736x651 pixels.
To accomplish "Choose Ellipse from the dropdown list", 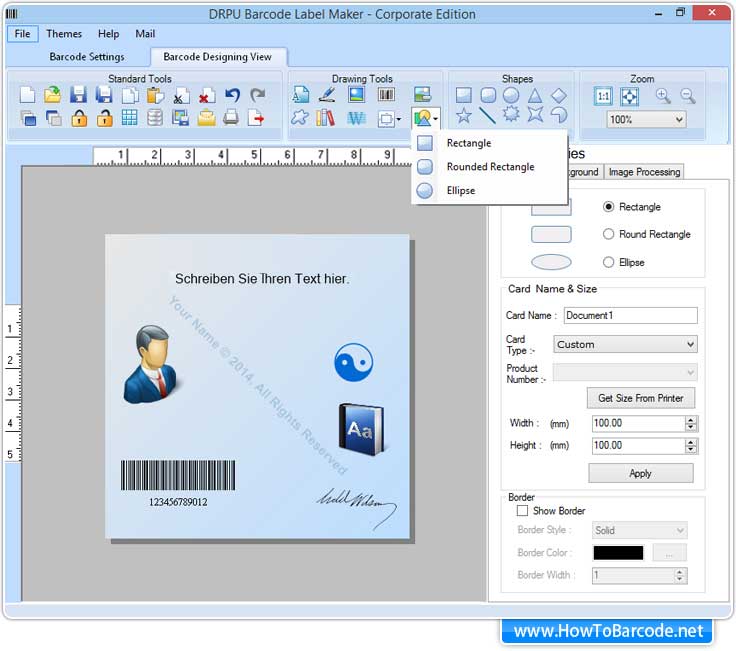I will [490, 191].
